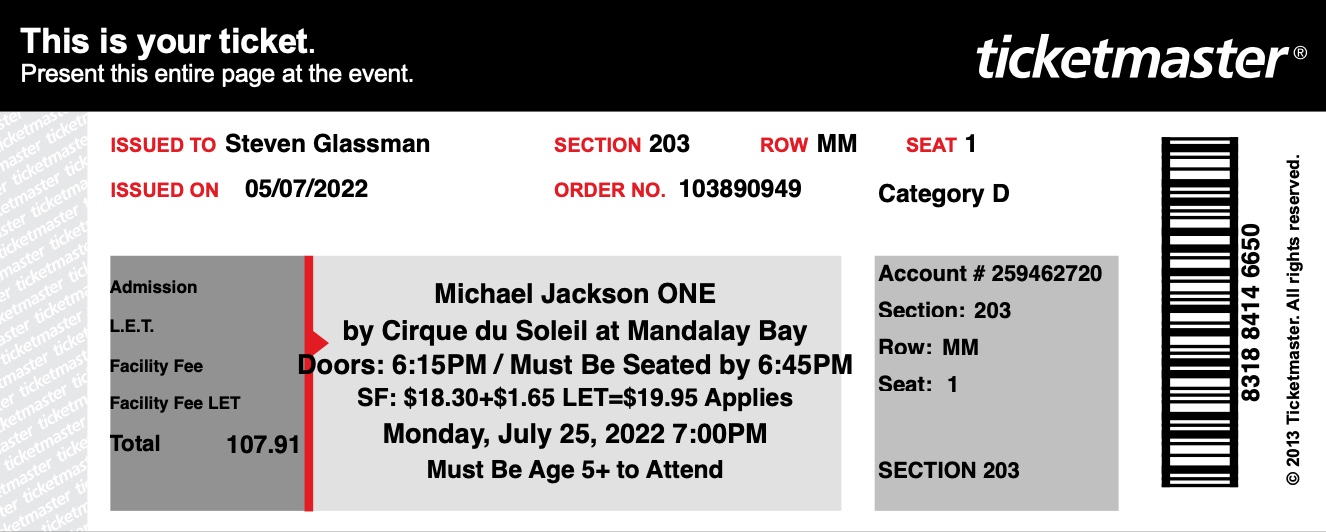Viewport: 1326px width, 532px height.
Task: Click the total amount 107.91
Action: tap(263, 445)
